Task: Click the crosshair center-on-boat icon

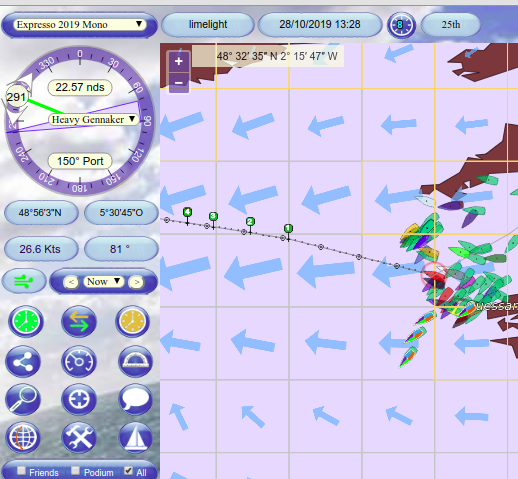Action: pos(79,399)
